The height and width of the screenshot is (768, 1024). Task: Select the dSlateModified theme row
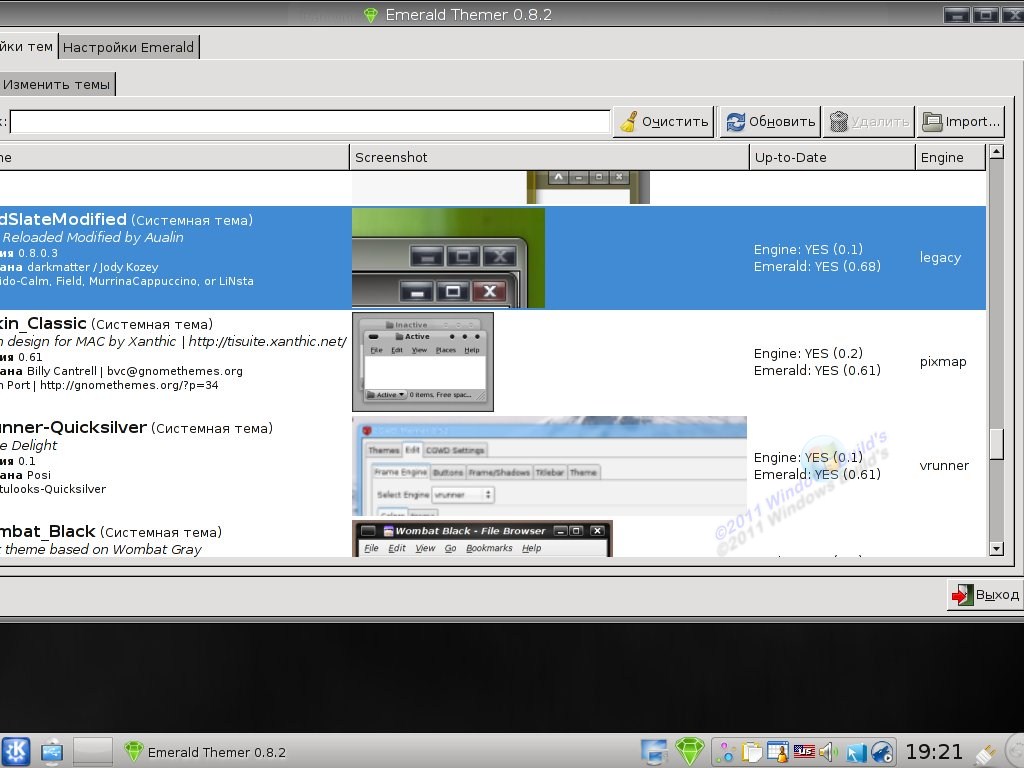click(x=492, y=258)
